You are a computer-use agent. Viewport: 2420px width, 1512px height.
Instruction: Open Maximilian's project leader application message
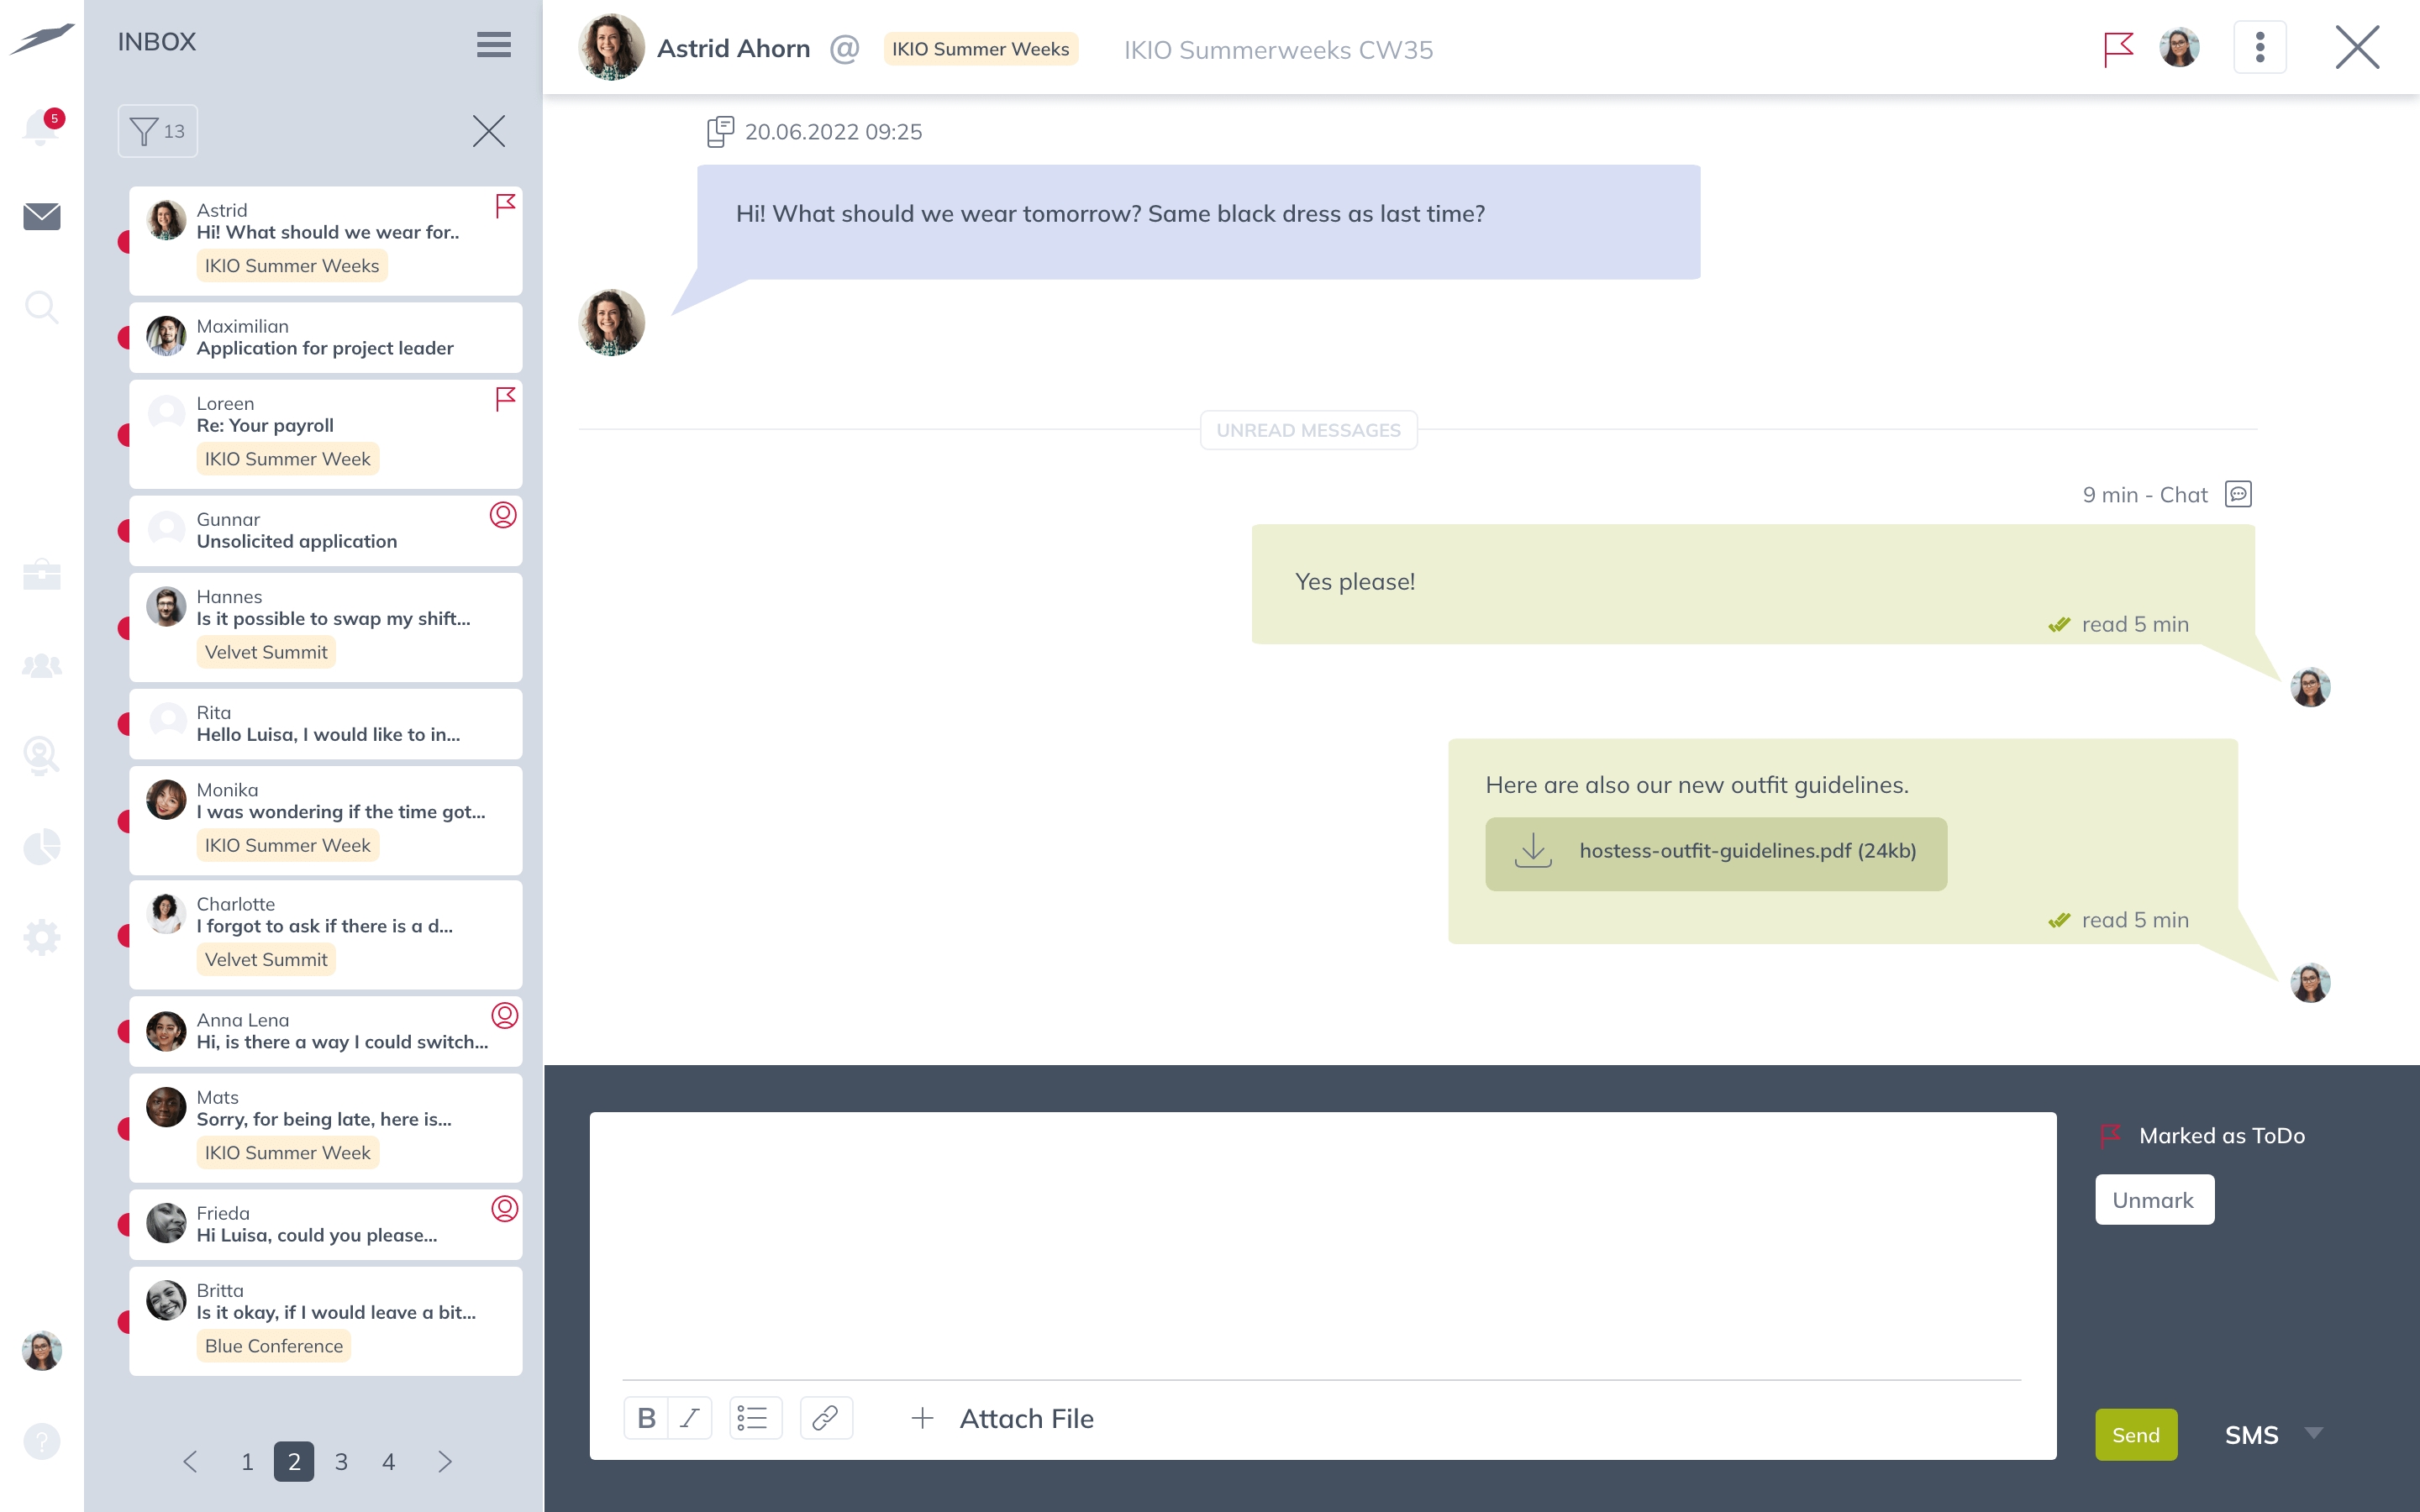(325, 338)
